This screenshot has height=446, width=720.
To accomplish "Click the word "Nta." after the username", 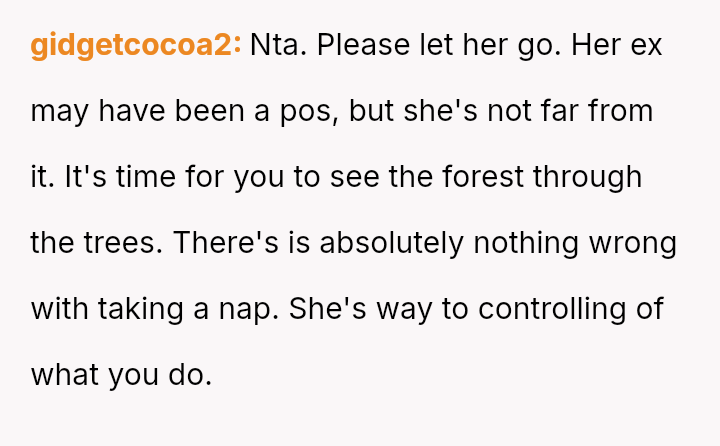I will pos(278,45).
